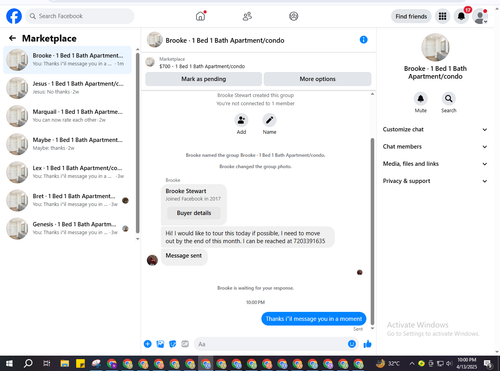Viewport: 500px width, 371px height.
Task: Expand Customize chat section
Action: 435,129
